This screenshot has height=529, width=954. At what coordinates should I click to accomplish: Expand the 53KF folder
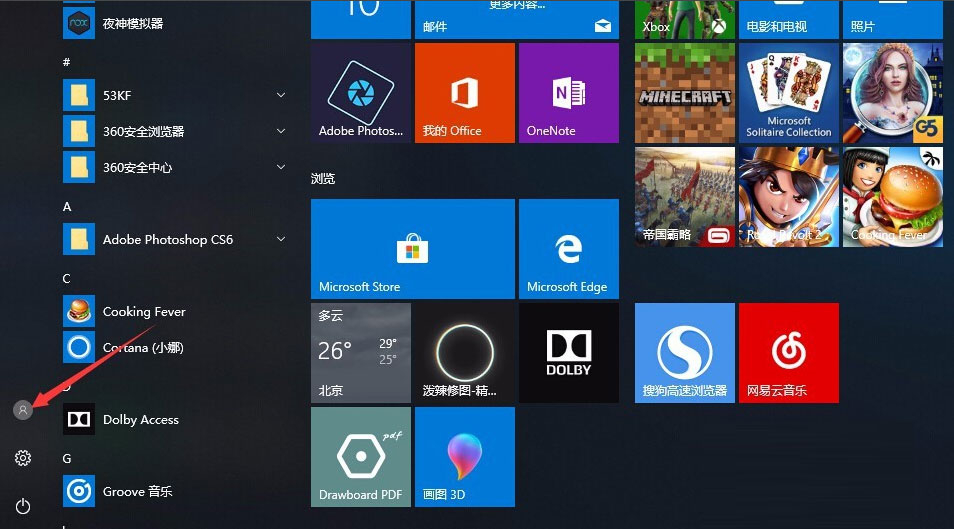280,95
